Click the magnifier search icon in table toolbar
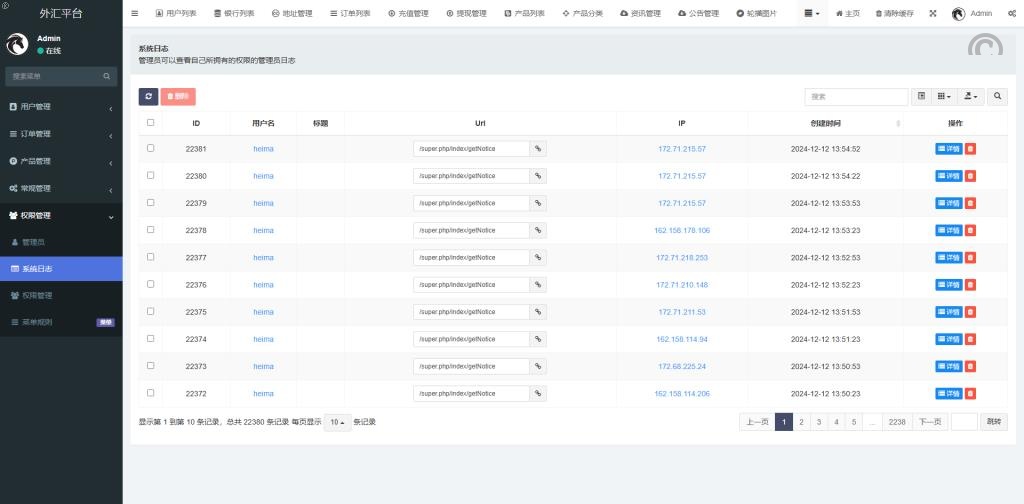 [x=997, y=96]
